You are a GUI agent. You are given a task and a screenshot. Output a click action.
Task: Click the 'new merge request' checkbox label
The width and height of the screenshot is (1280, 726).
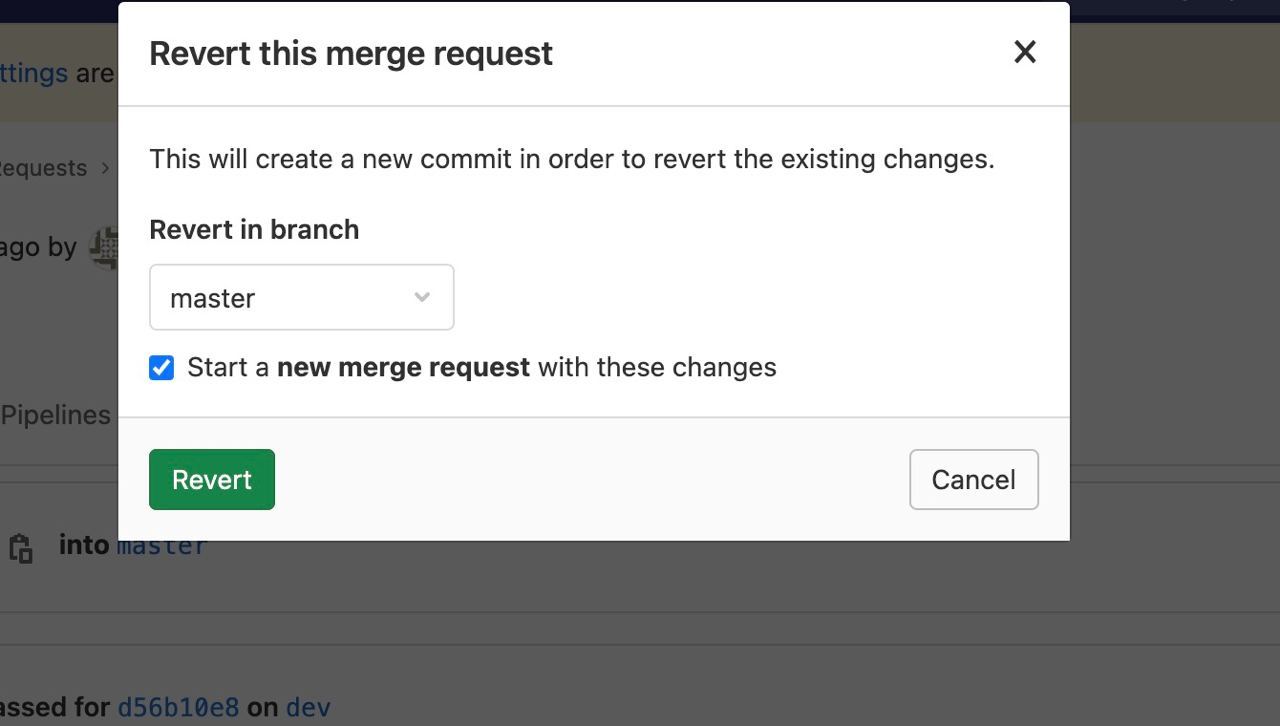pos(481,367)
